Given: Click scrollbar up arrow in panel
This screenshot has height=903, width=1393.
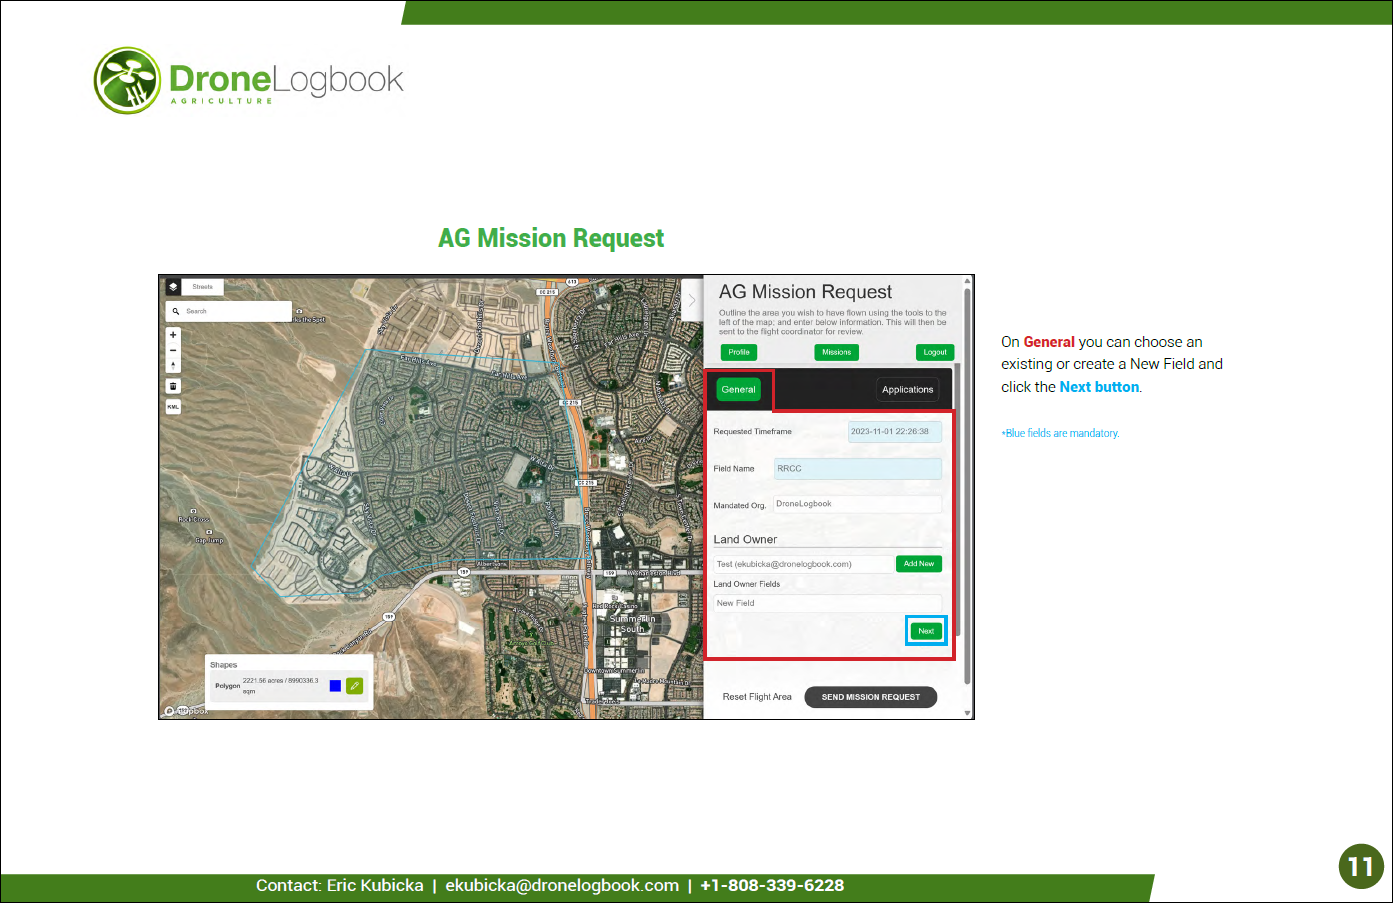Looking at the screenshot, I should click(967, 281).
